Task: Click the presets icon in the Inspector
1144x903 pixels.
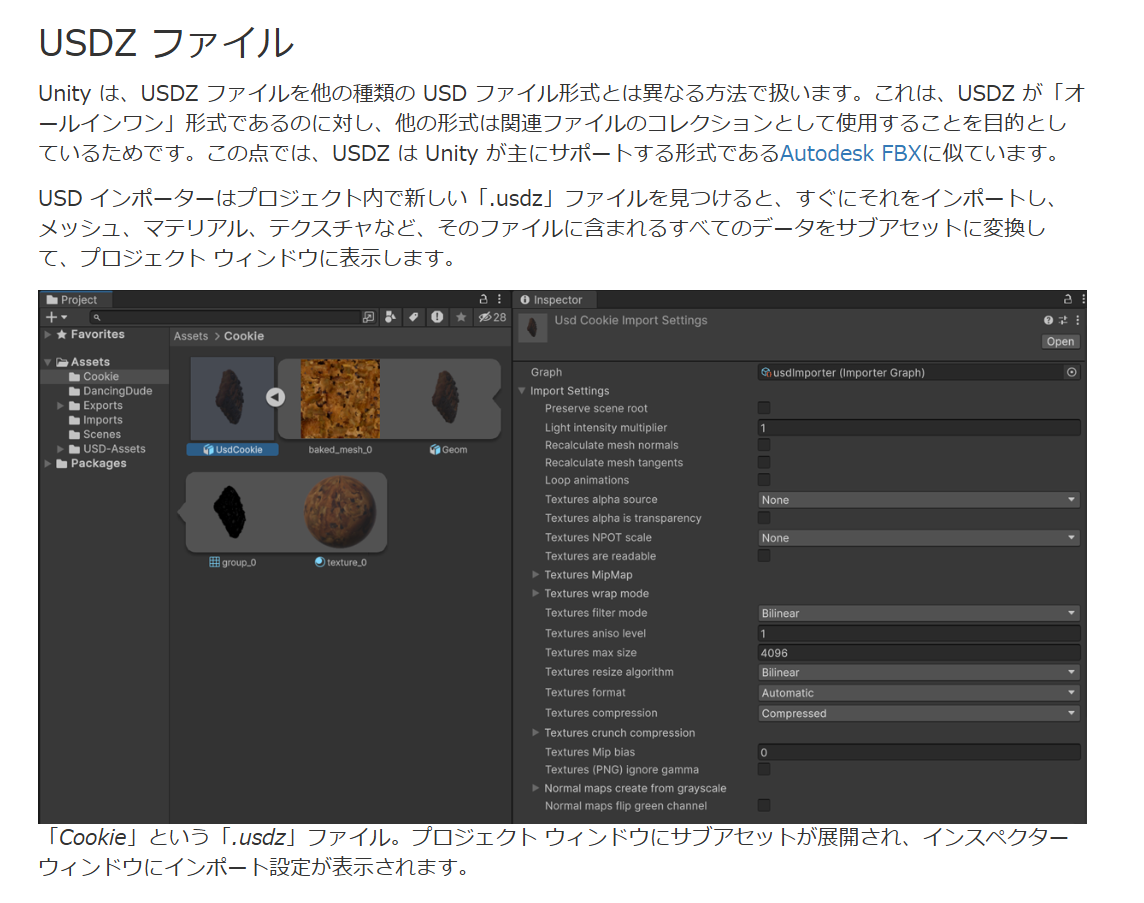Action: click(x=1062, y=320)
